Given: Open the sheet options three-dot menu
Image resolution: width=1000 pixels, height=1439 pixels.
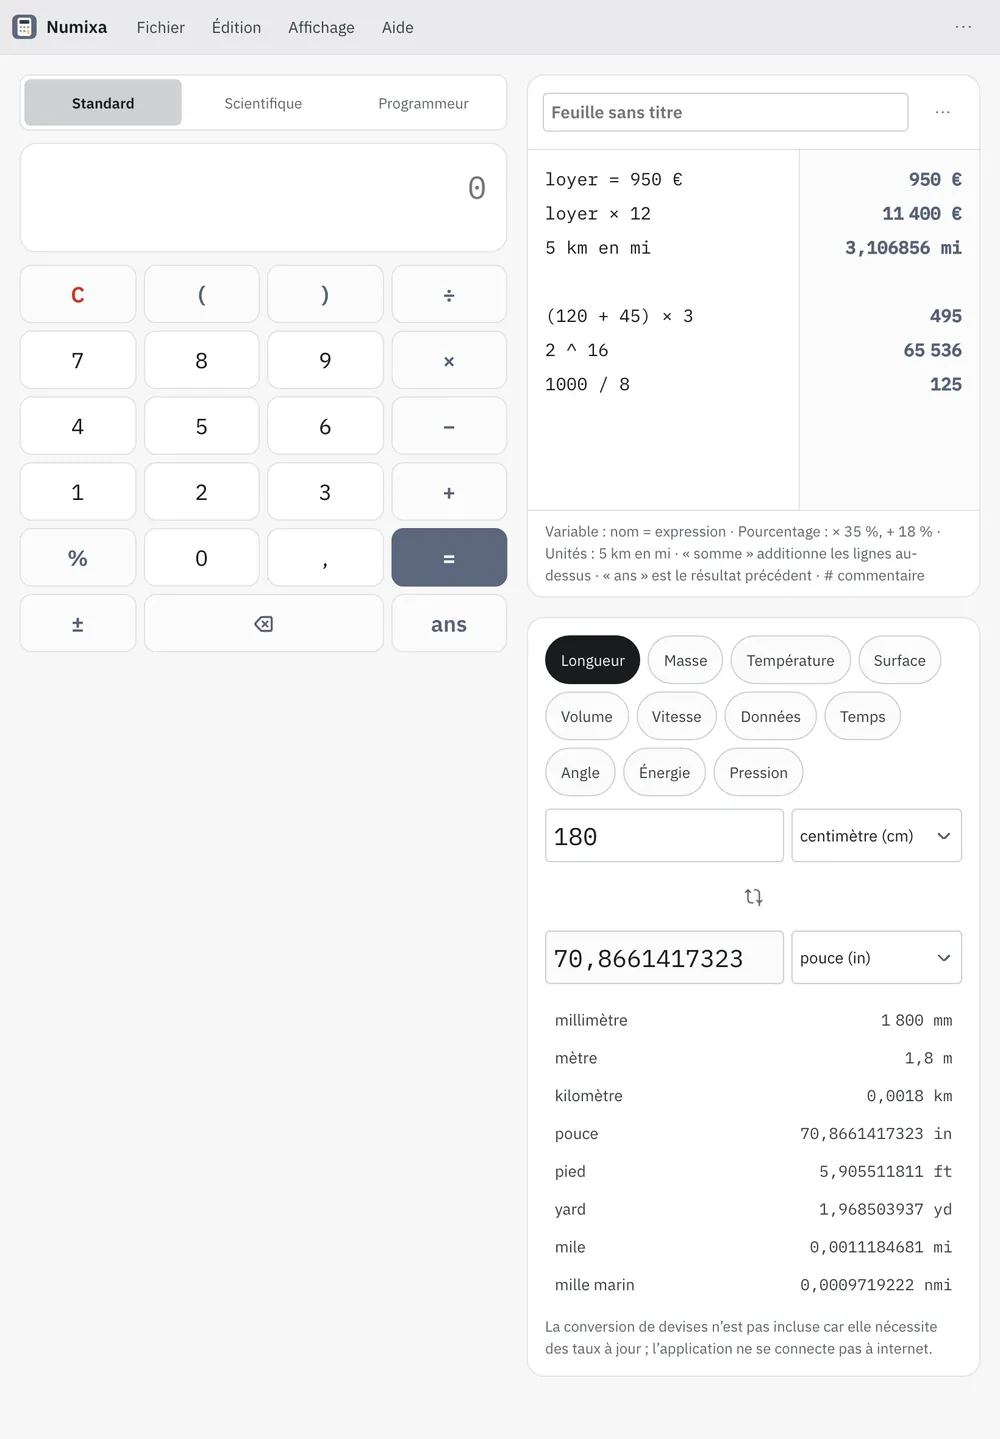Looking at the screenshot, I should (942, 112).
